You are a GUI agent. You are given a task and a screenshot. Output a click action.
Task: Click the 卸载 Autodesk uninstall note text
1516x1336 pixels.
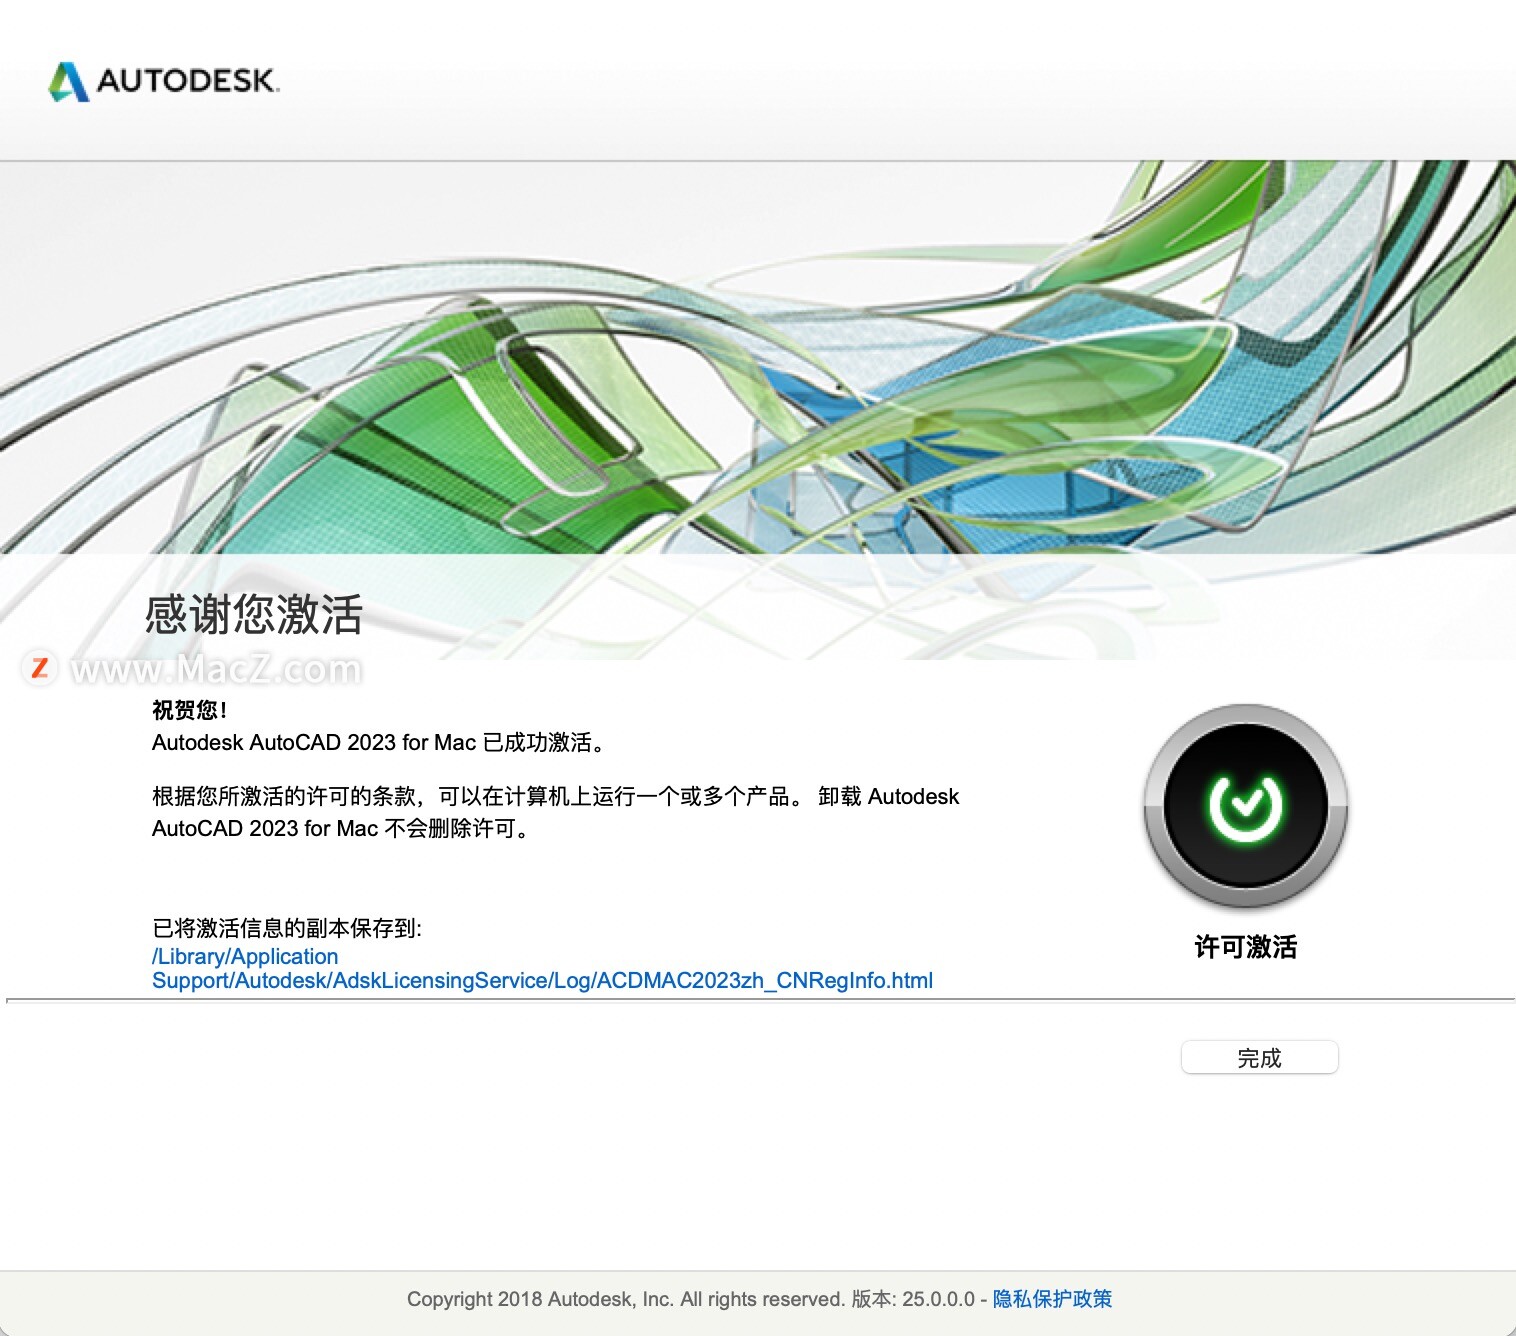pos(888,796)
